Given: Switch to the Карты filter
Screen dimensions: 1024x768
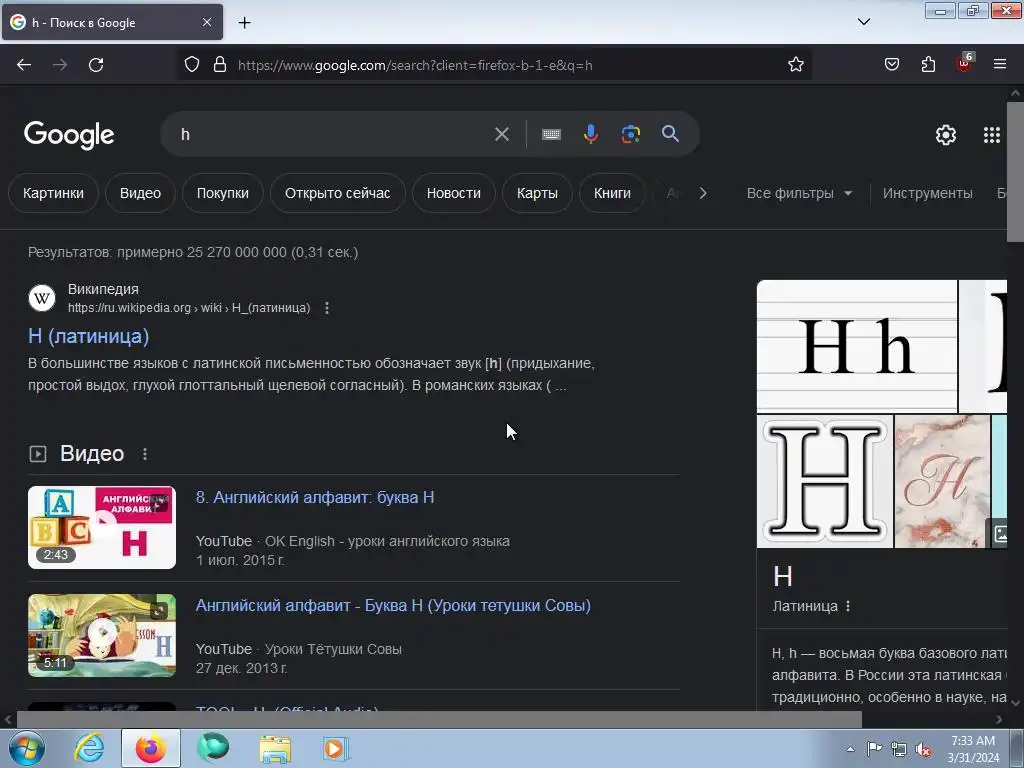Looking at the screenshot, I should [537, 193].
